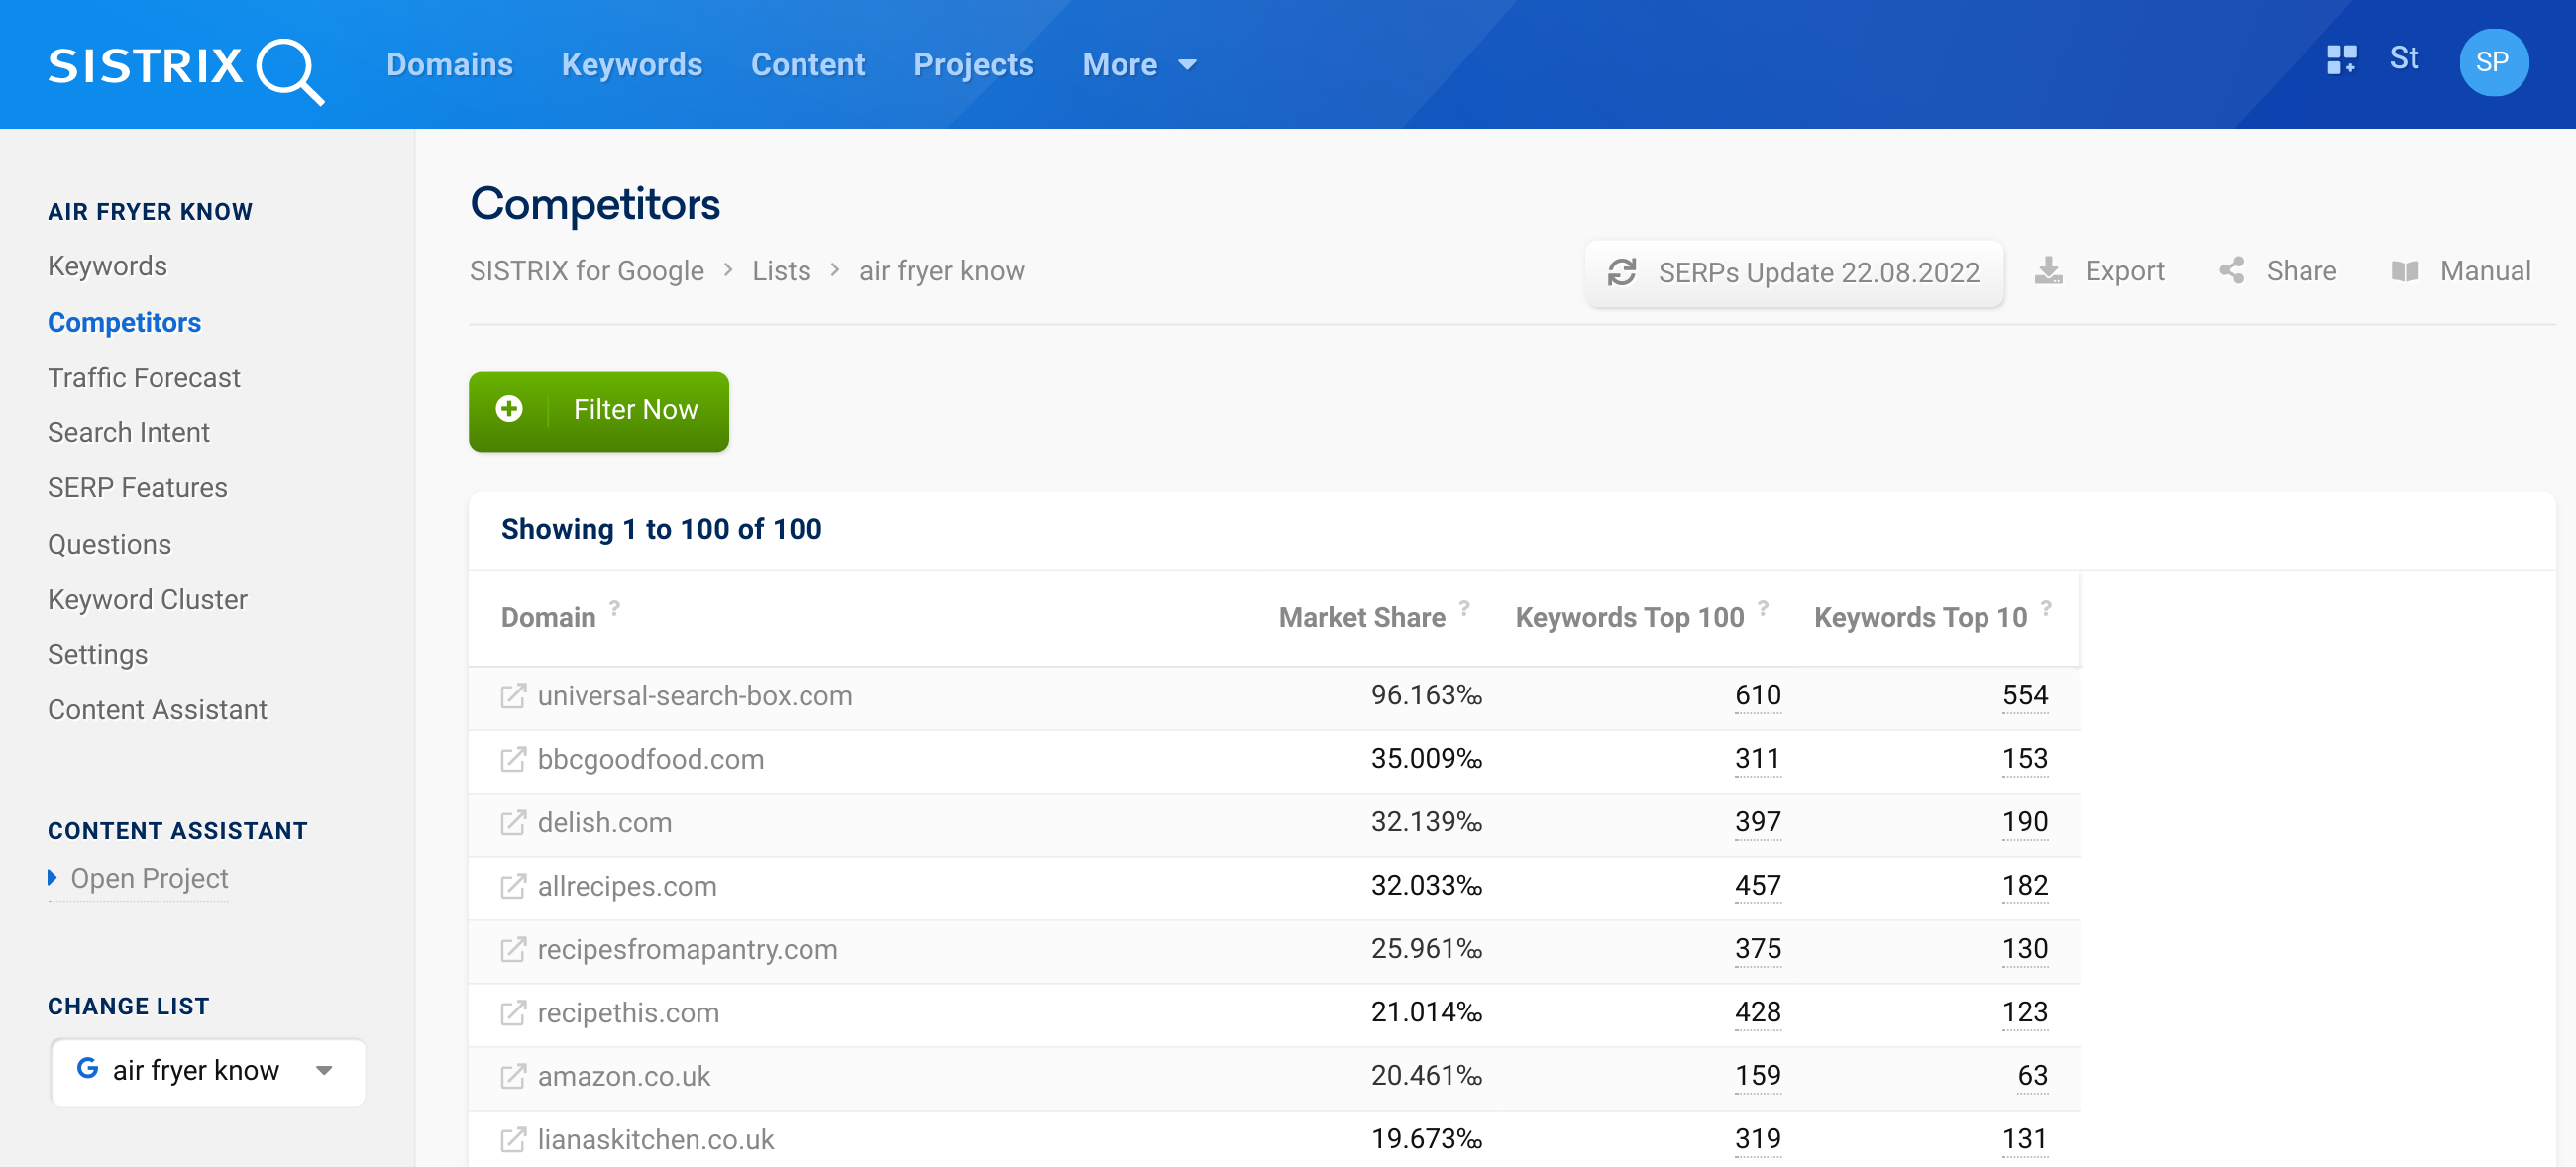Select Keywords in the sidebar
Viewport: 2576px width, 1167px height.
coord(107,266)
